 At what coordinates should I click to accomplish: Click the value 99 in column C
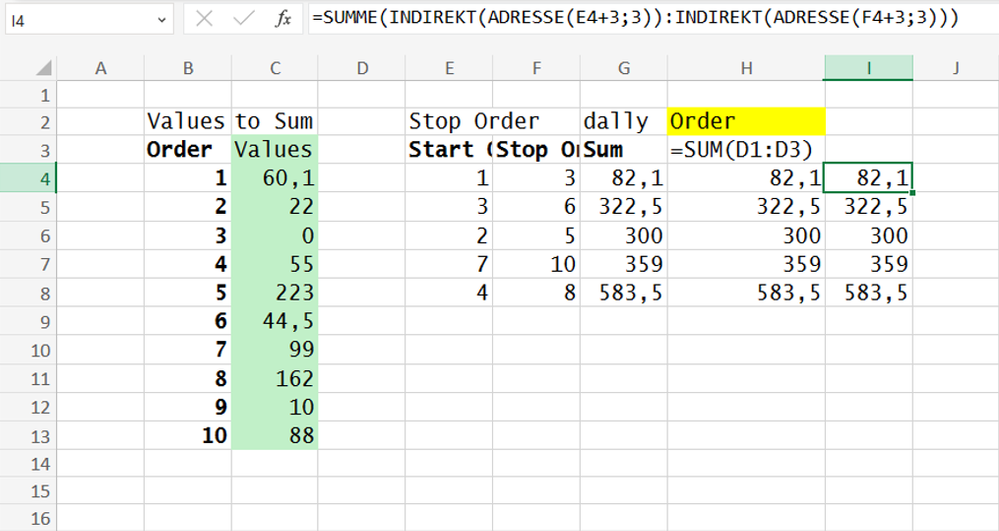[x=275, y=350]
